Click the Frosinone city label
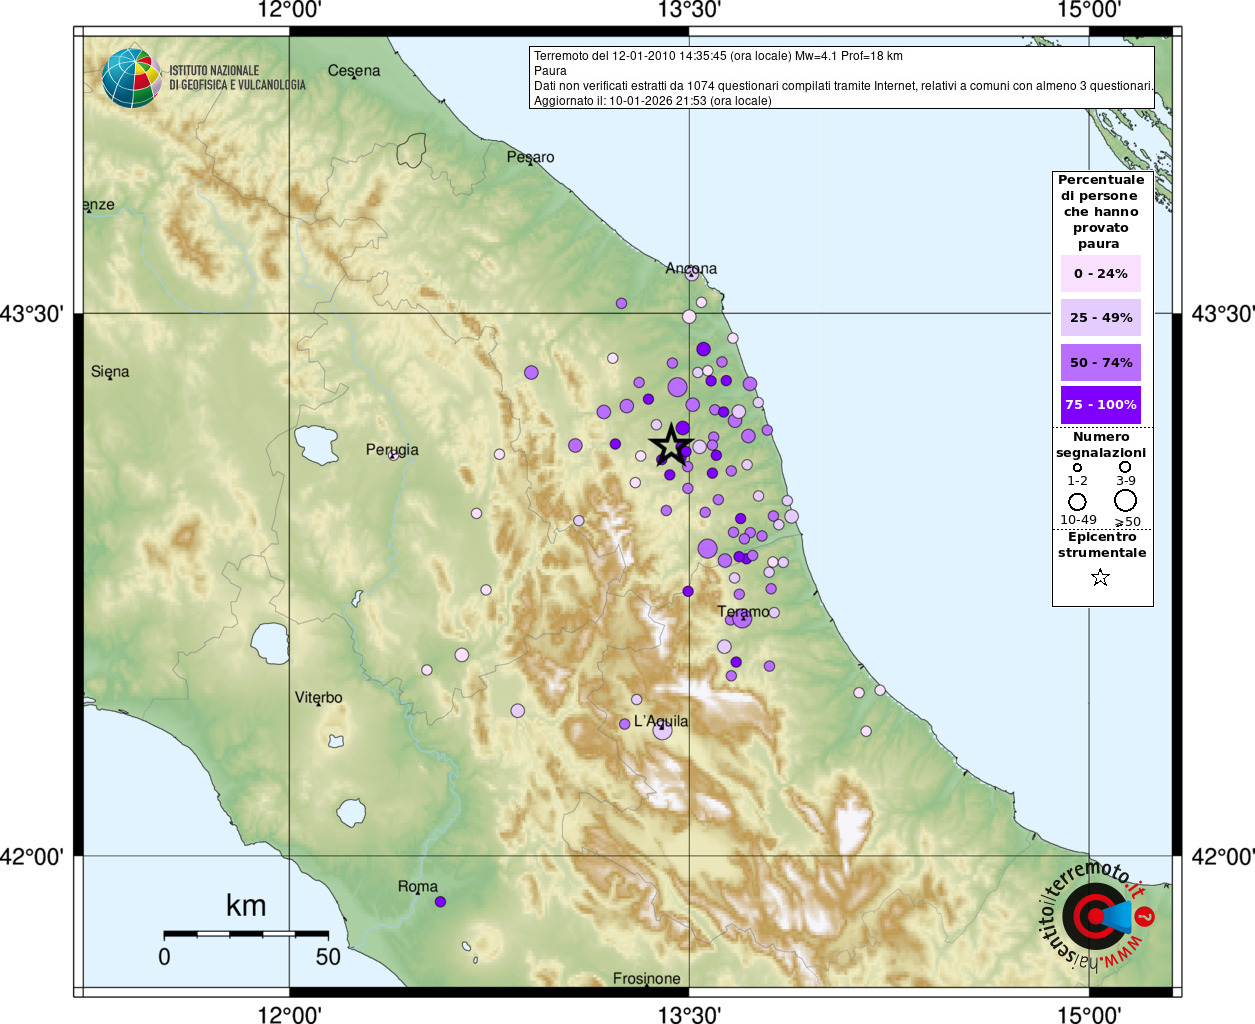1255x1024 pixels. tap(647, 979)
